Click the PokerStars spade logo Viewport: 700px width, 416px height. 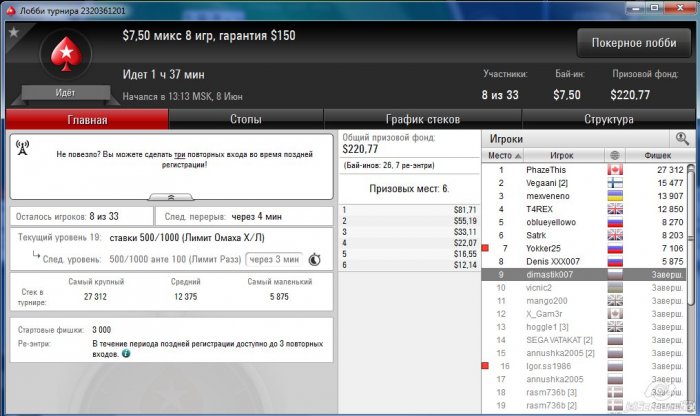click(x=66, y=54)
